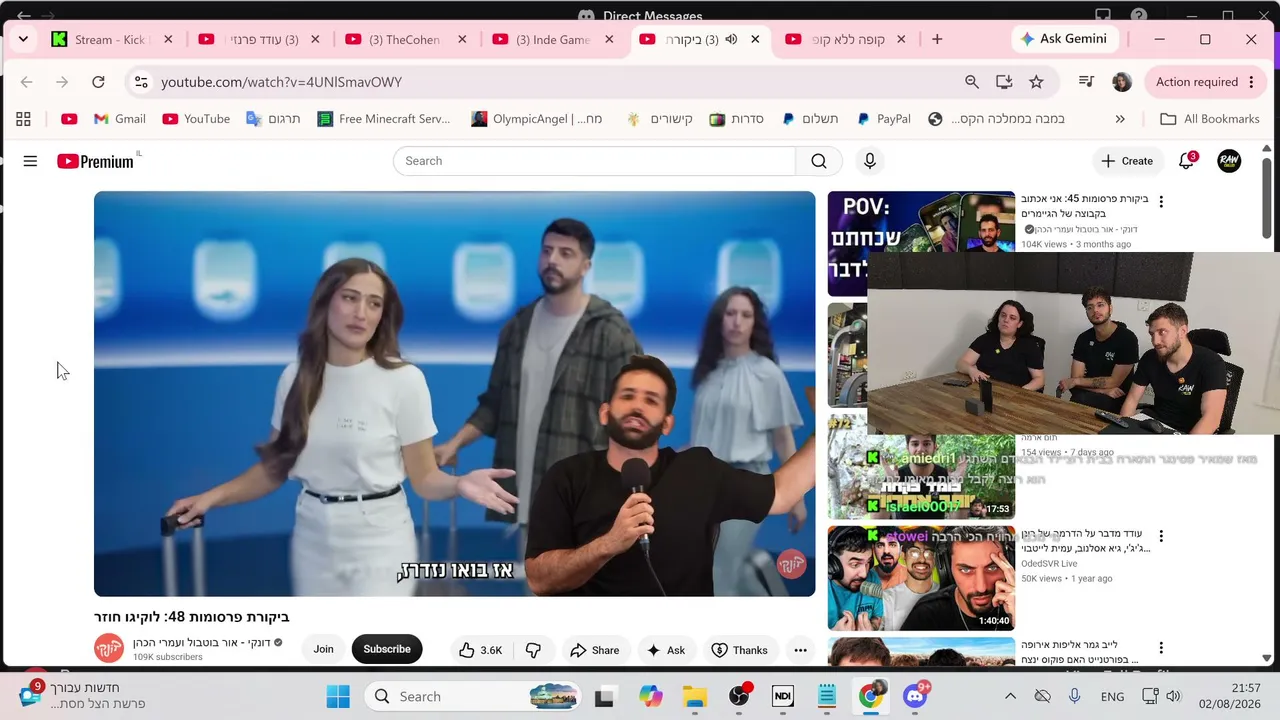Image resolution: width=1280 pixels, height=720 pixels.
Task: Open the Create menu on YouTube
Action: click(x=1127, y=161)
